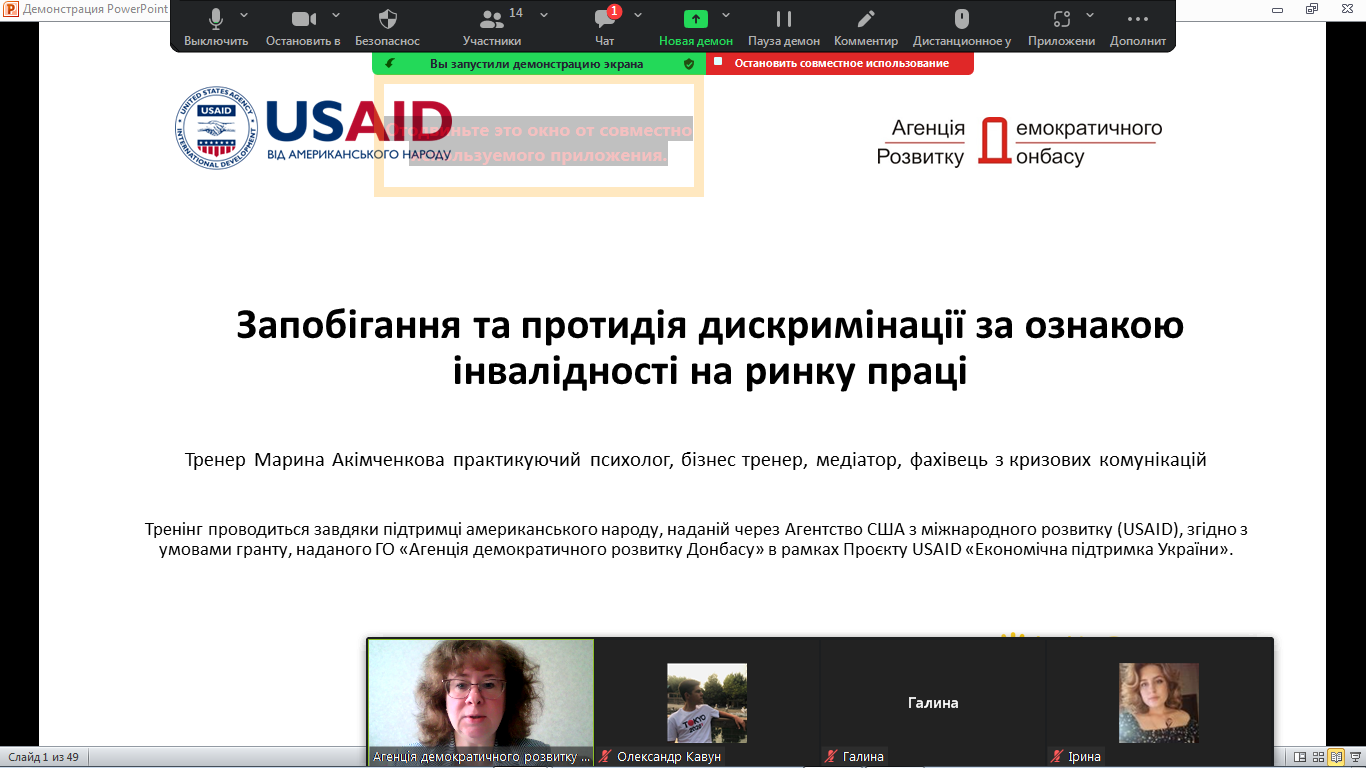Click the unread badge on Чат
This screenshot has width=1366, height=768.
pos(614,12)
